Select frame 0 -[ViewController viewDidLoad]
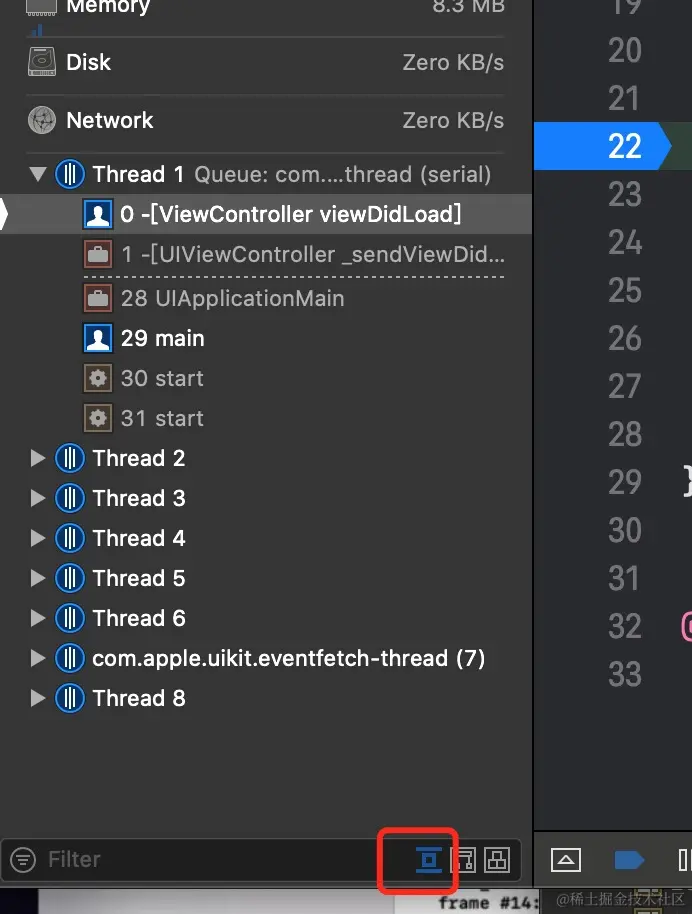Screen dimensions: 692x914 point(290,214)
